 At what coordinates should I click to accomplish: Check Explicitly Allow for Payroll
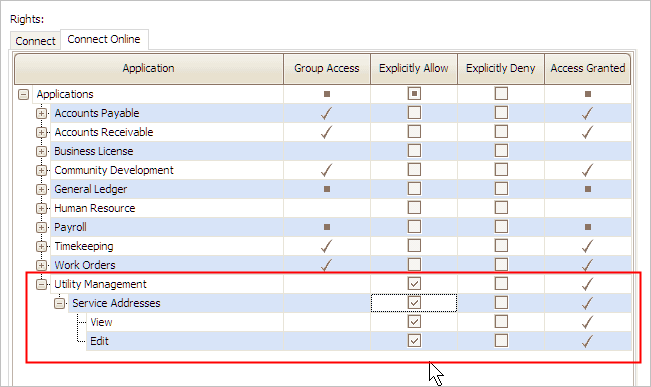point(414,227)
